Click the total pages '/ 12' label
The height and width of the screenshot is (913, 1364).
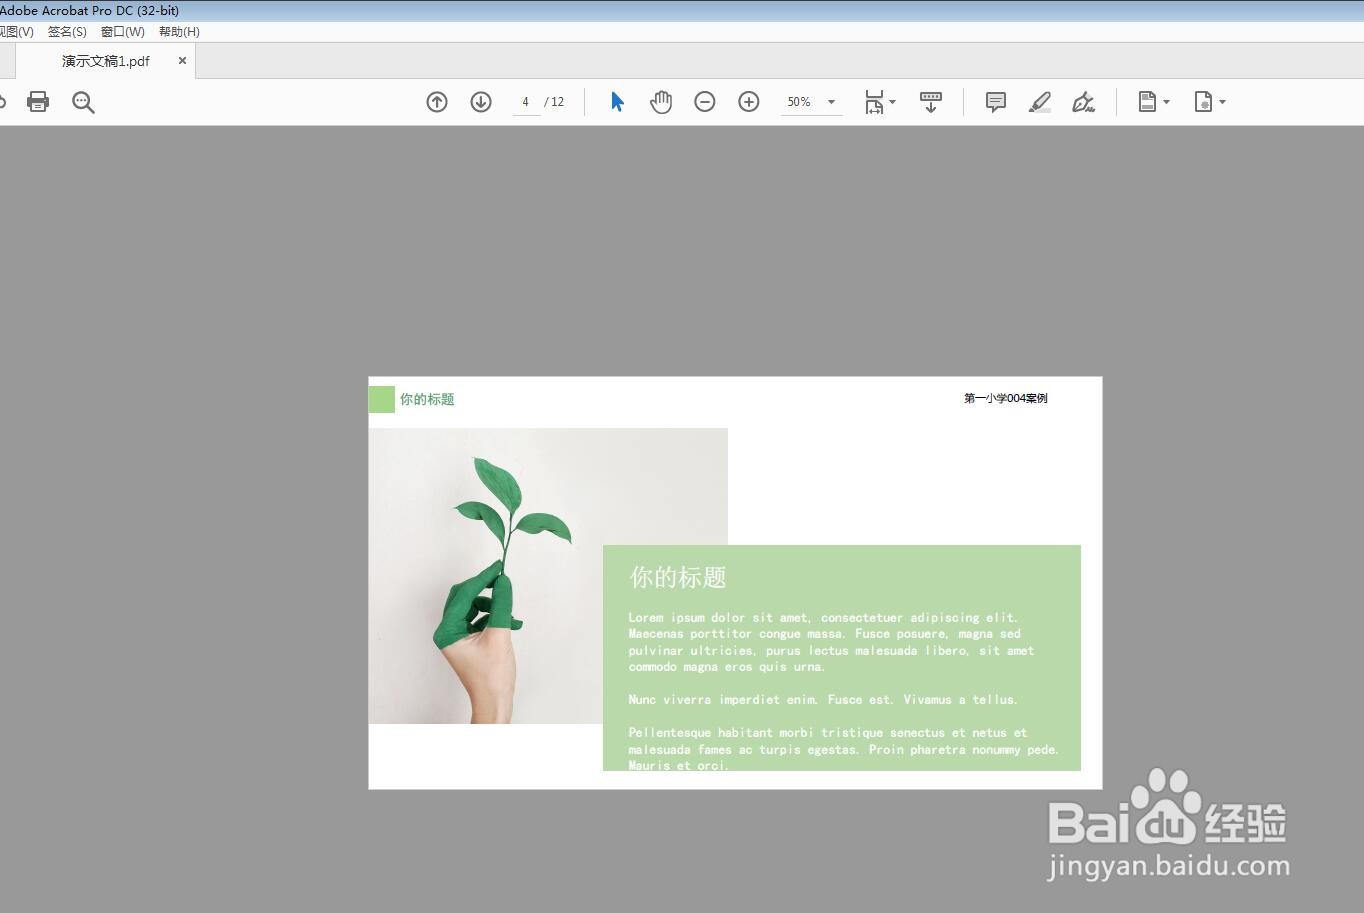point(554,102)
